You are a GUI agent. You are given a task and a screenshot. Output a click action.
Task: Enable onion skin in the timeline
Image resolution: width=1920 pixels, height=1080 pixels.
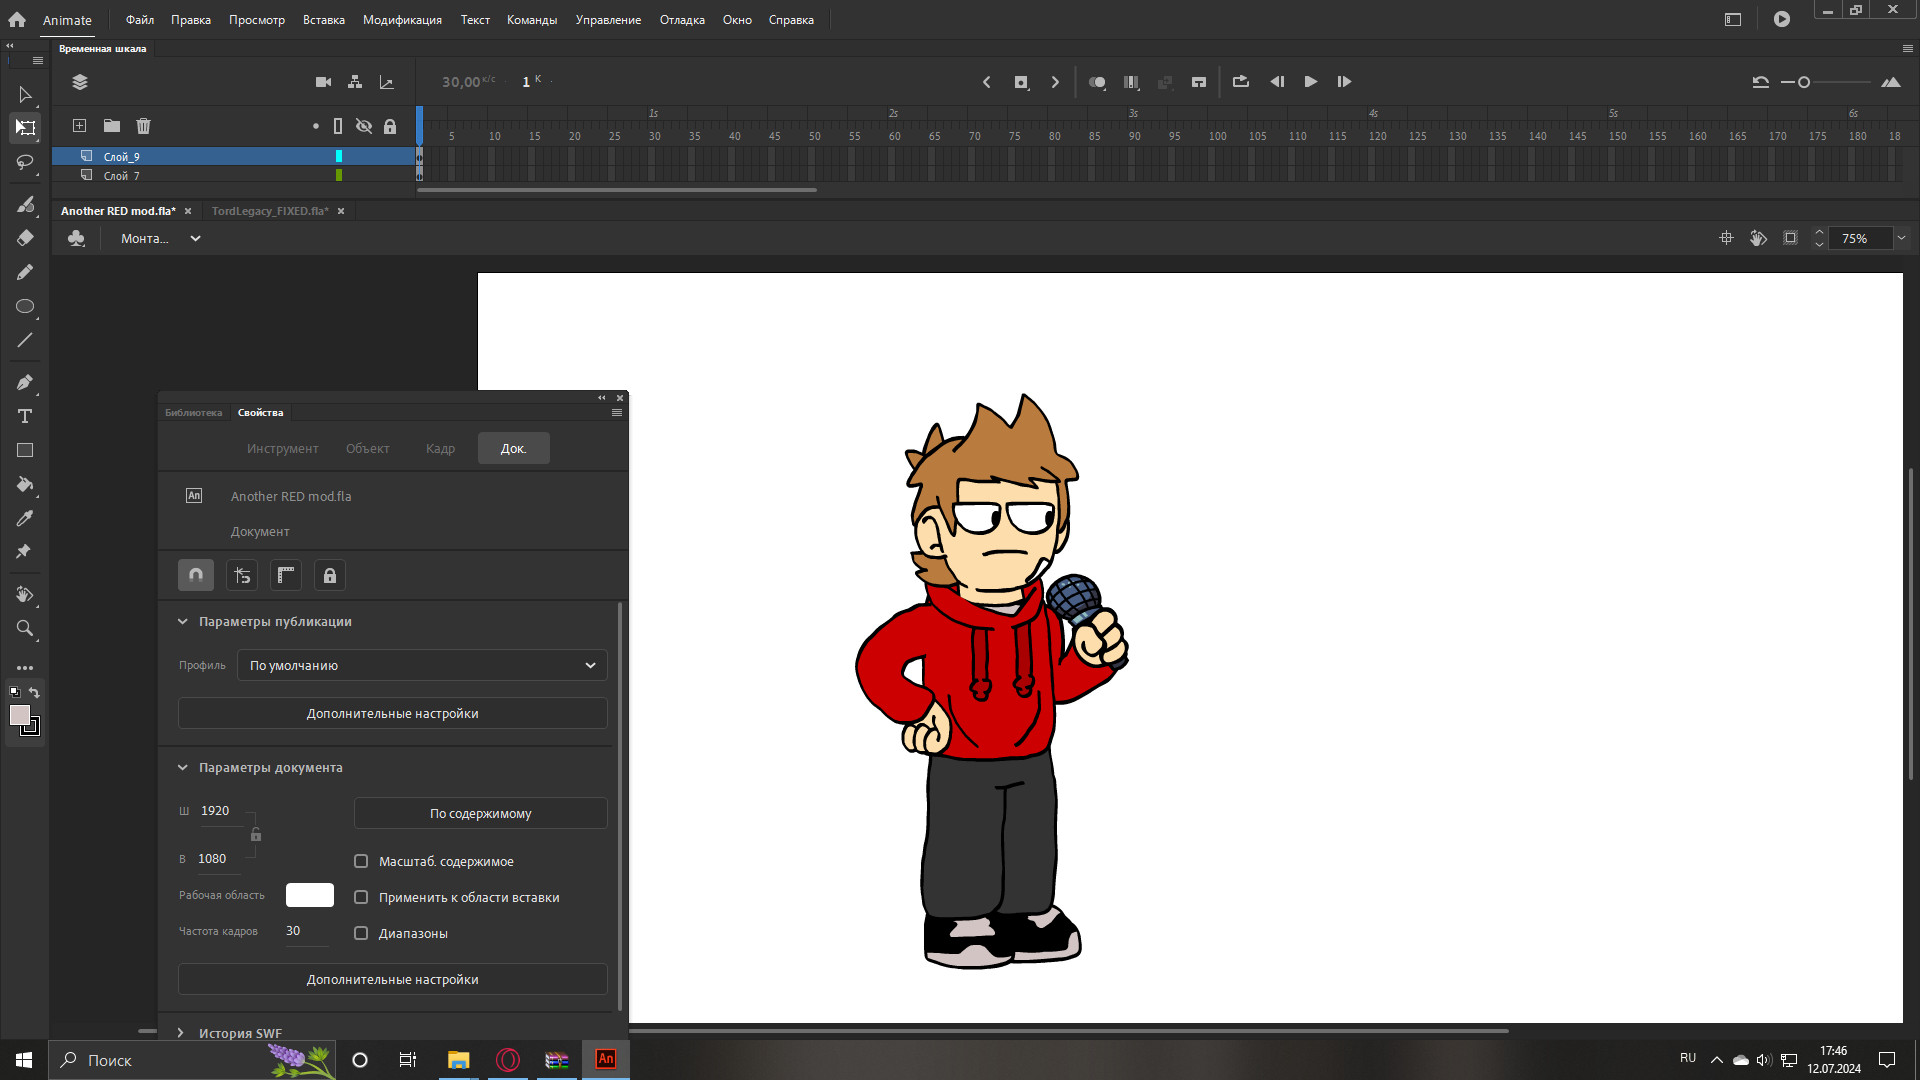tap(1097, 82)
